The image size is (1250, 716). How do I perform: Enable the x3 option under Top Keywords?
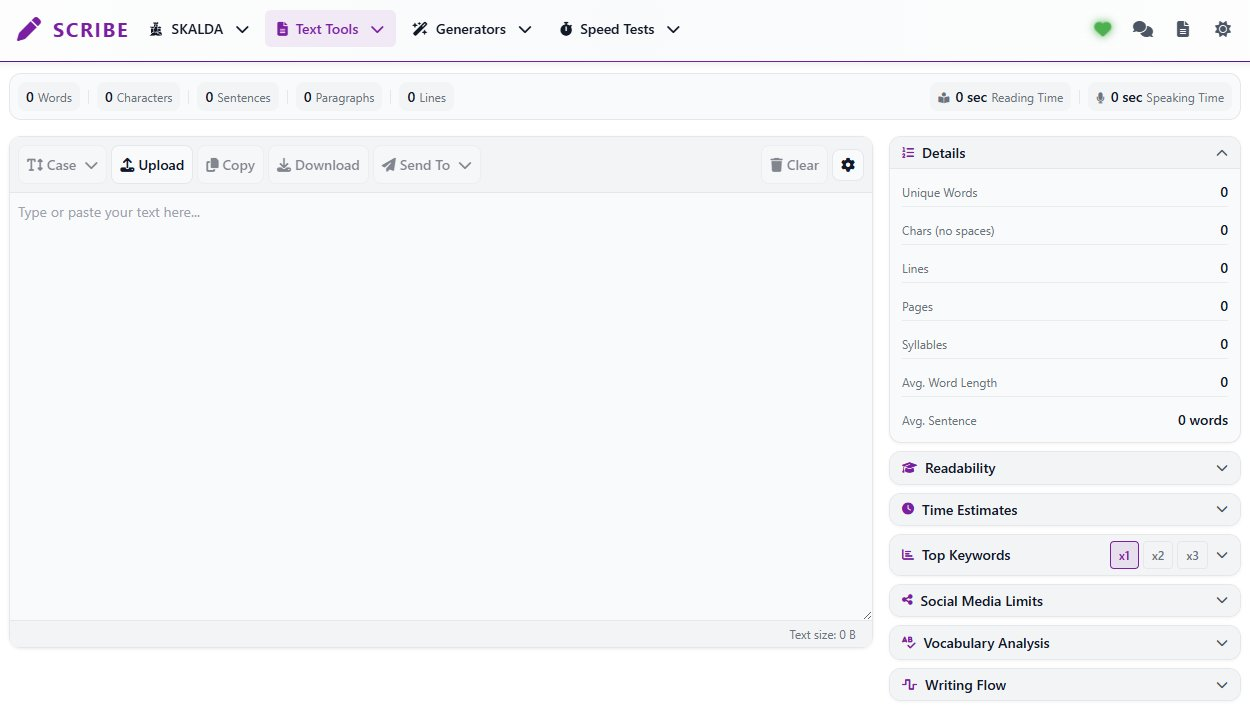point(1192,555)
